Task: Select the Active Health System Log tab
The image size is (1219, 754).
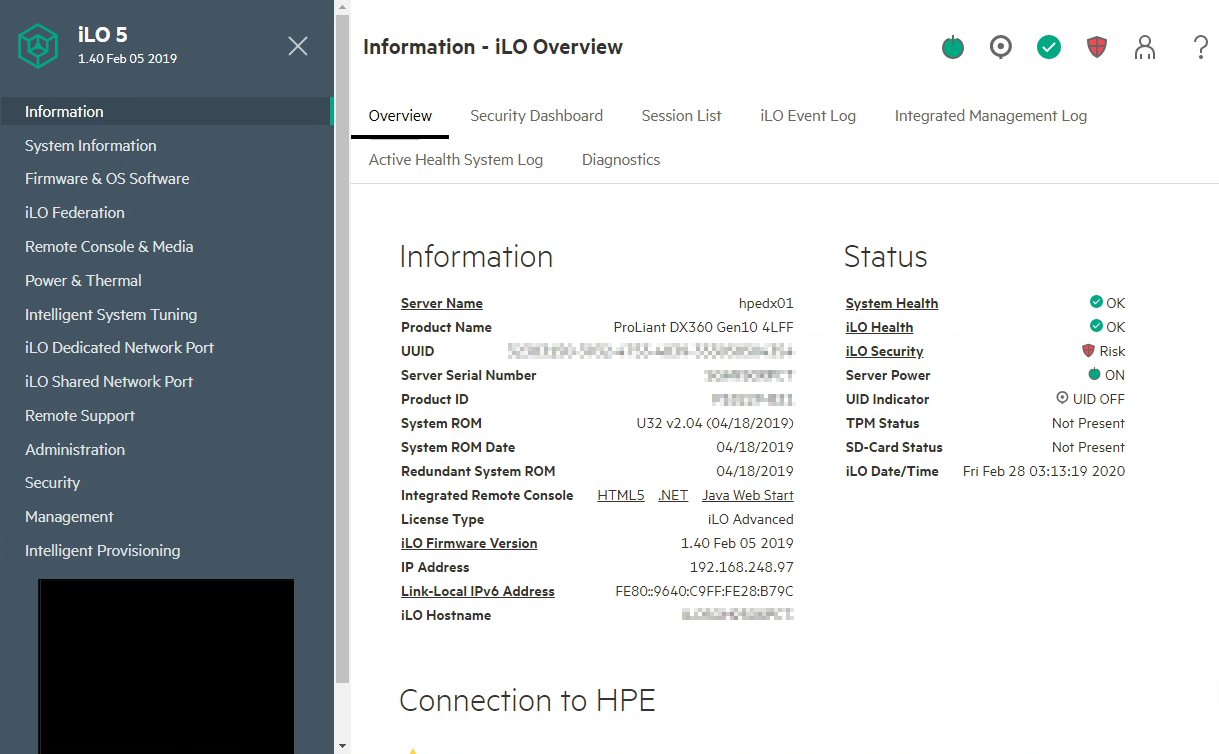Action: pos(456,160)
